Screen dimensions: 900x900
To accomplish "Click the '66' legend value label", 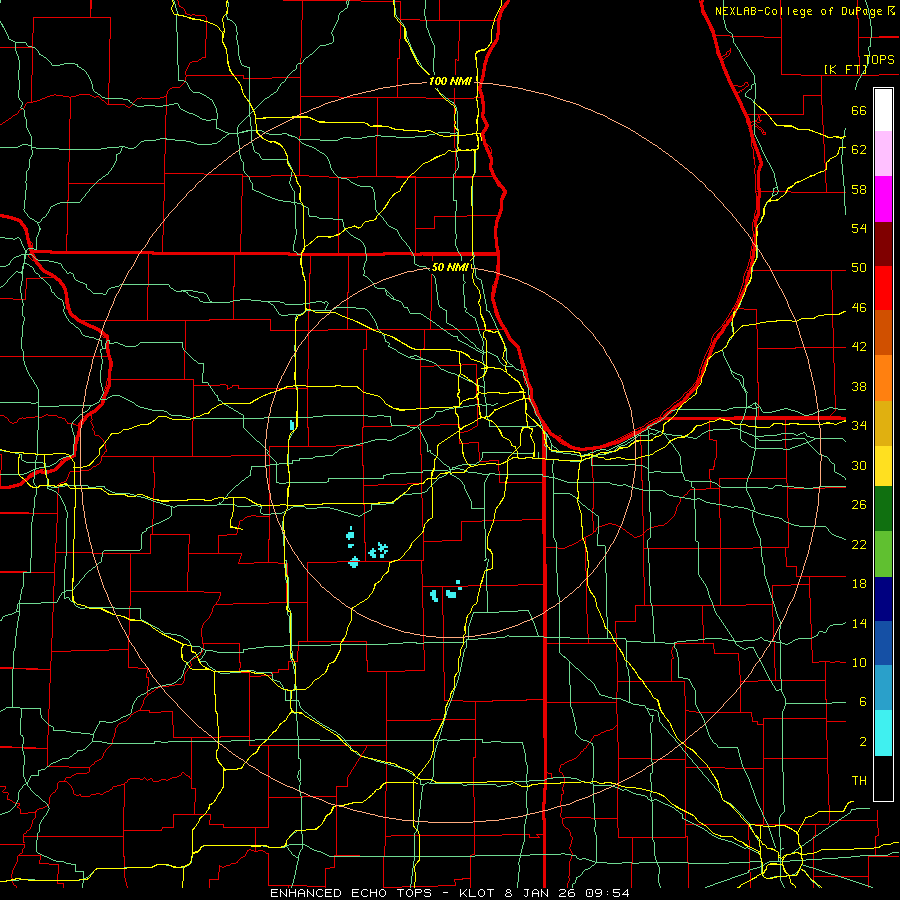I will click(859, 110).
